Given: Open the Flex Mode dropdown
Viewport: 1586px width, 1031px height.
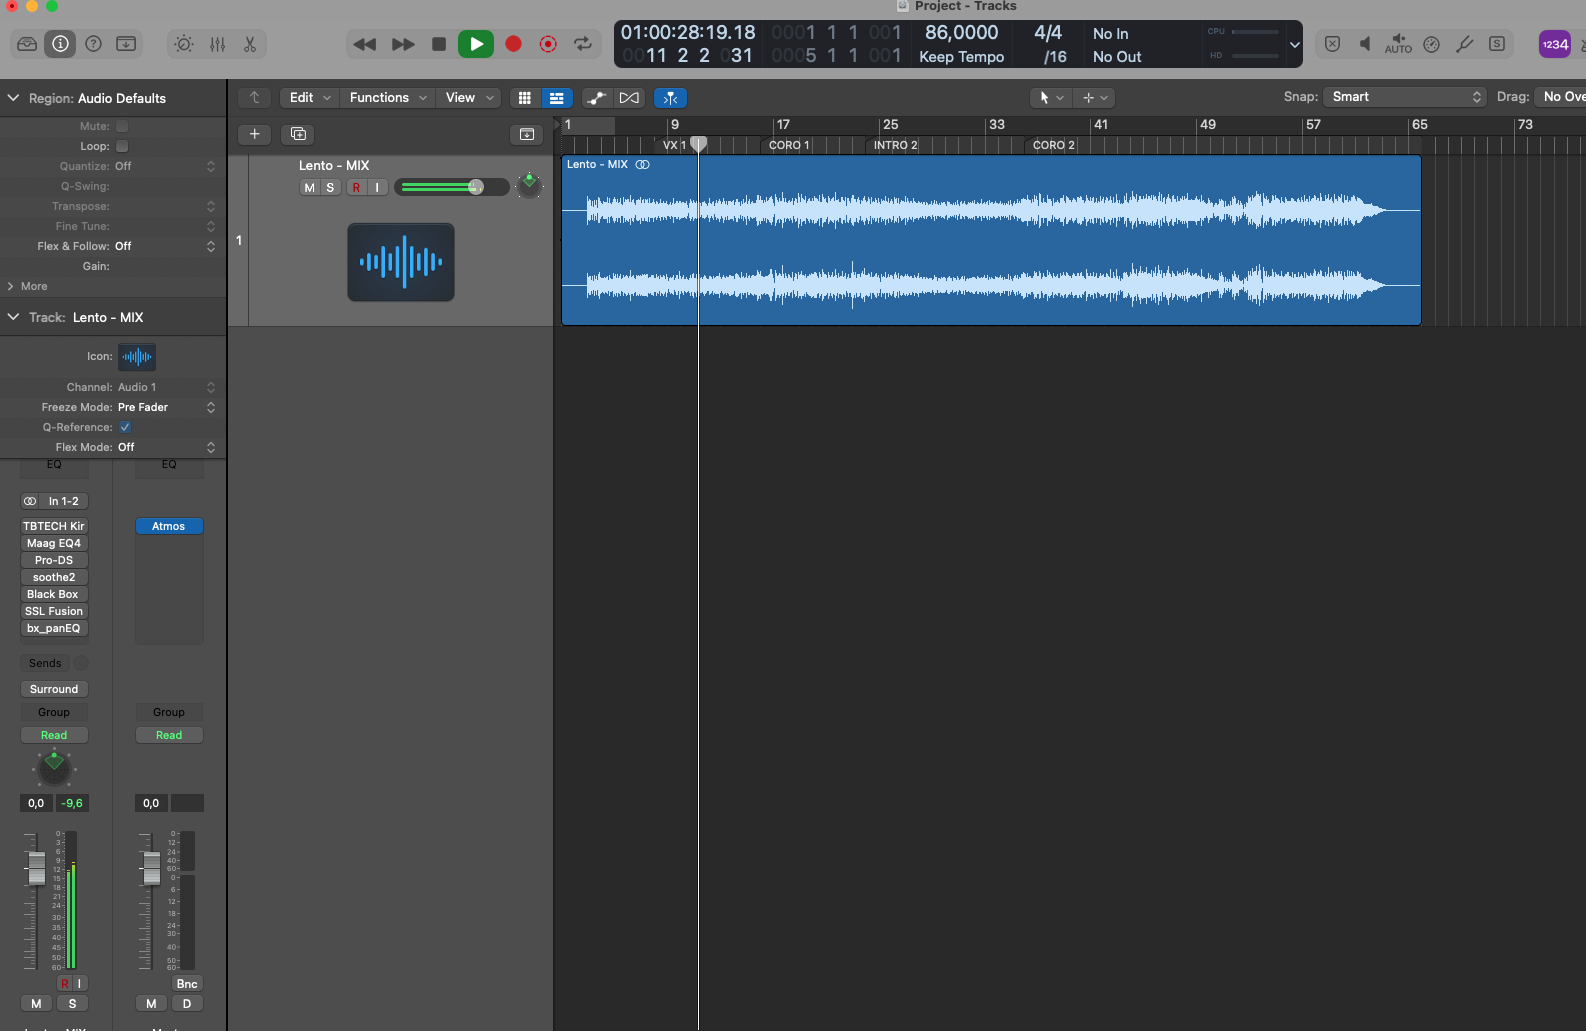Looking at the screenshot, I should click(x=166, y=447).
